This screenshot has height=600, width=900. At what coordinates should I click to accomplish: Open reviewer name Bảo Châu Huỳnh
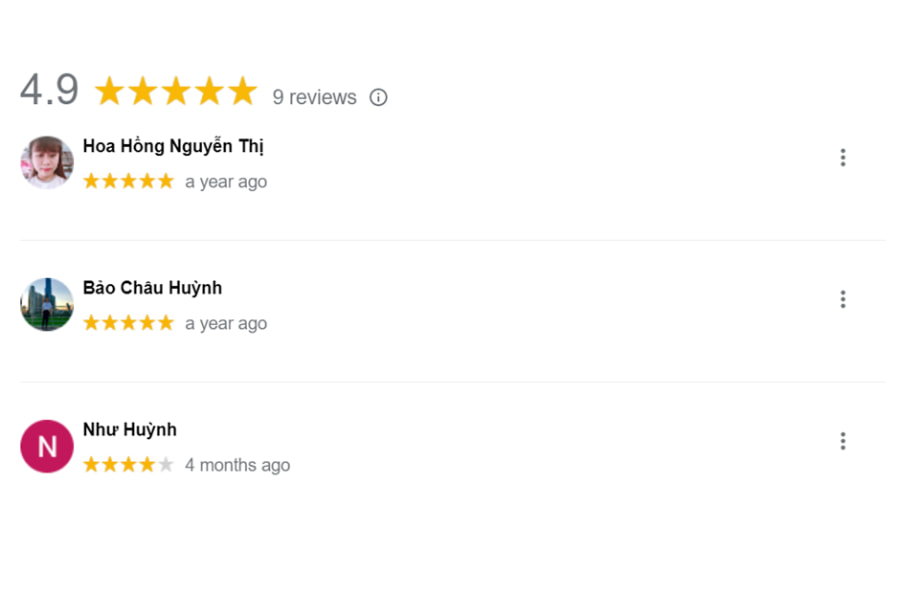[152, 288]
